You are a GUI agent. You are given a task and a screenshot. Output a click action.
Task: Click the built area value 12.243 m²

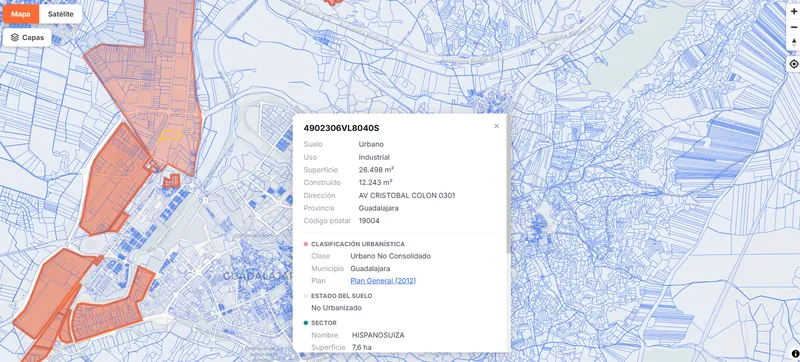(x=376, y=183)
